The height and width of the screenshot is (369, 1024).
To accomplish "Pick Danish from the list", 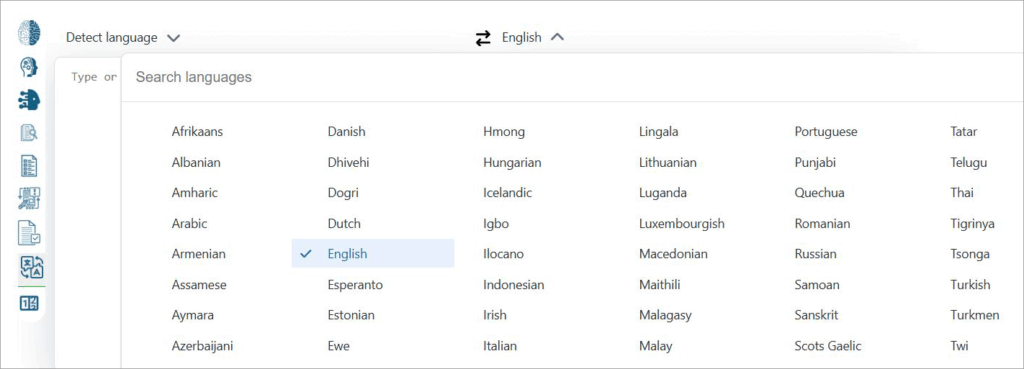I will [x=347, y=131].
